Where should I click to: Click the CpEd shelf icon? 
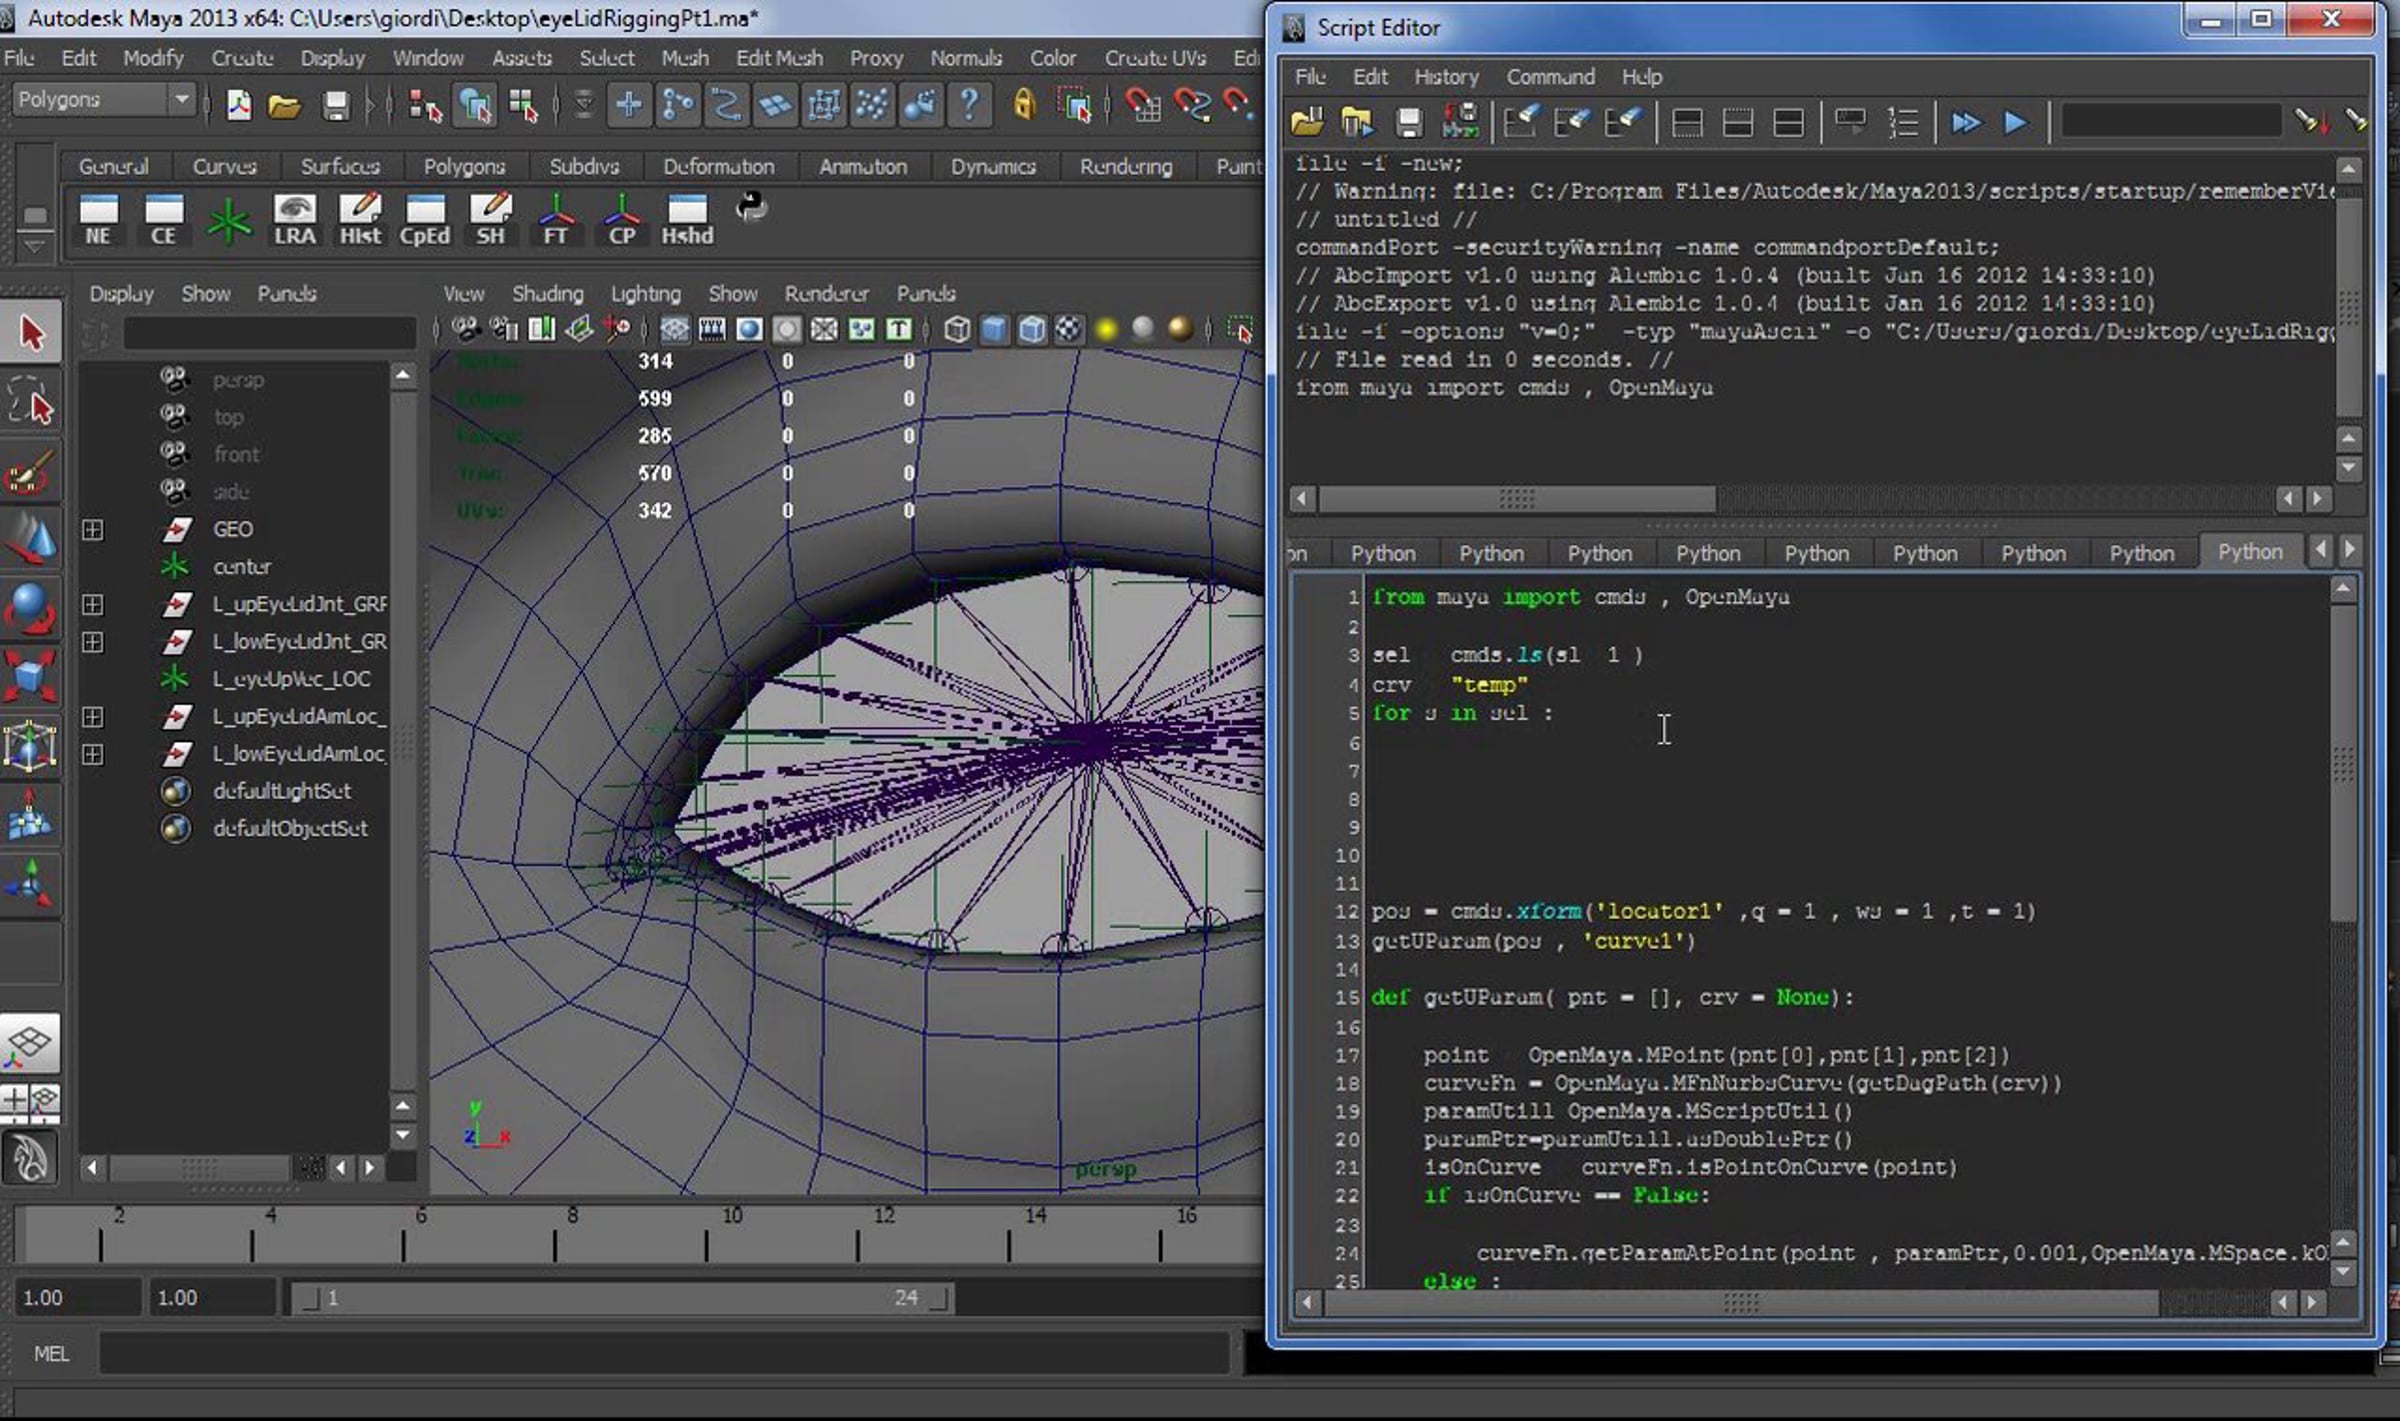click(425, 220)
